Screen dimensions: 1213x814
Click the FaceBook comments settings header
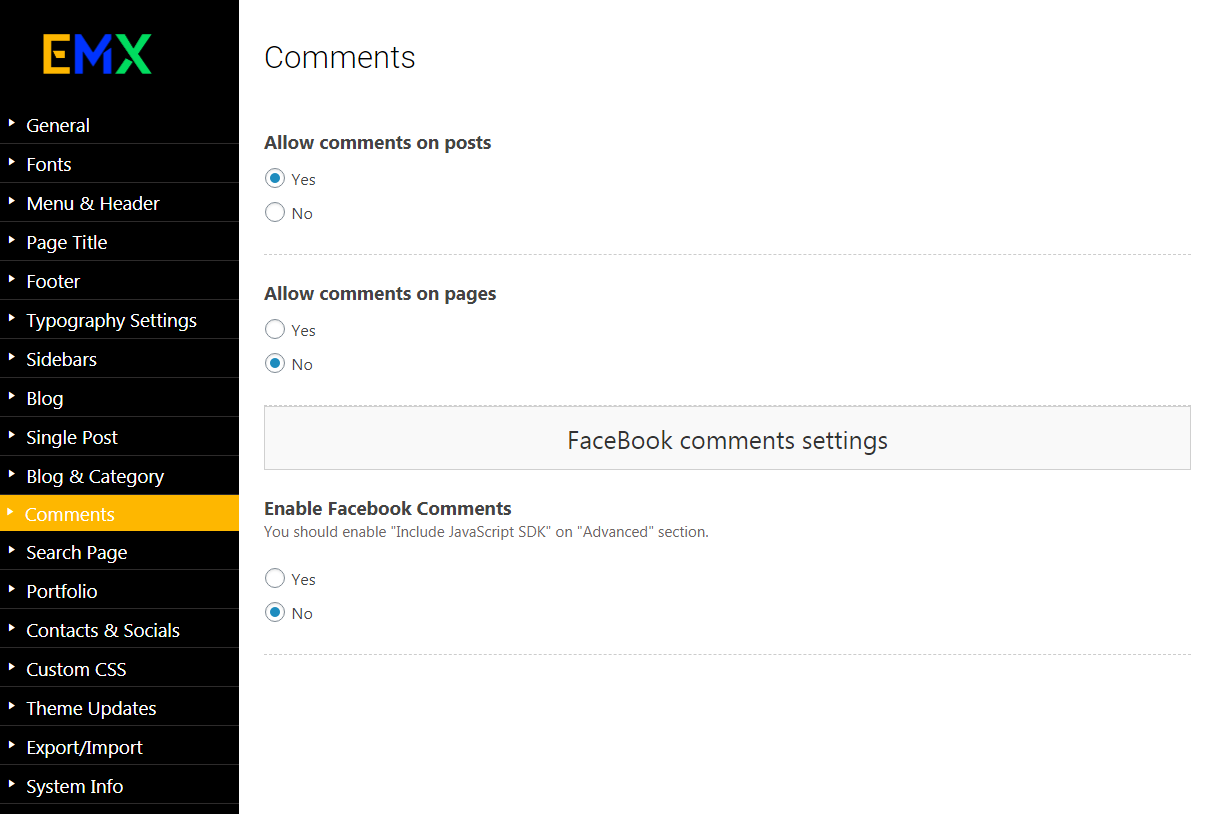tap(727, 440)
